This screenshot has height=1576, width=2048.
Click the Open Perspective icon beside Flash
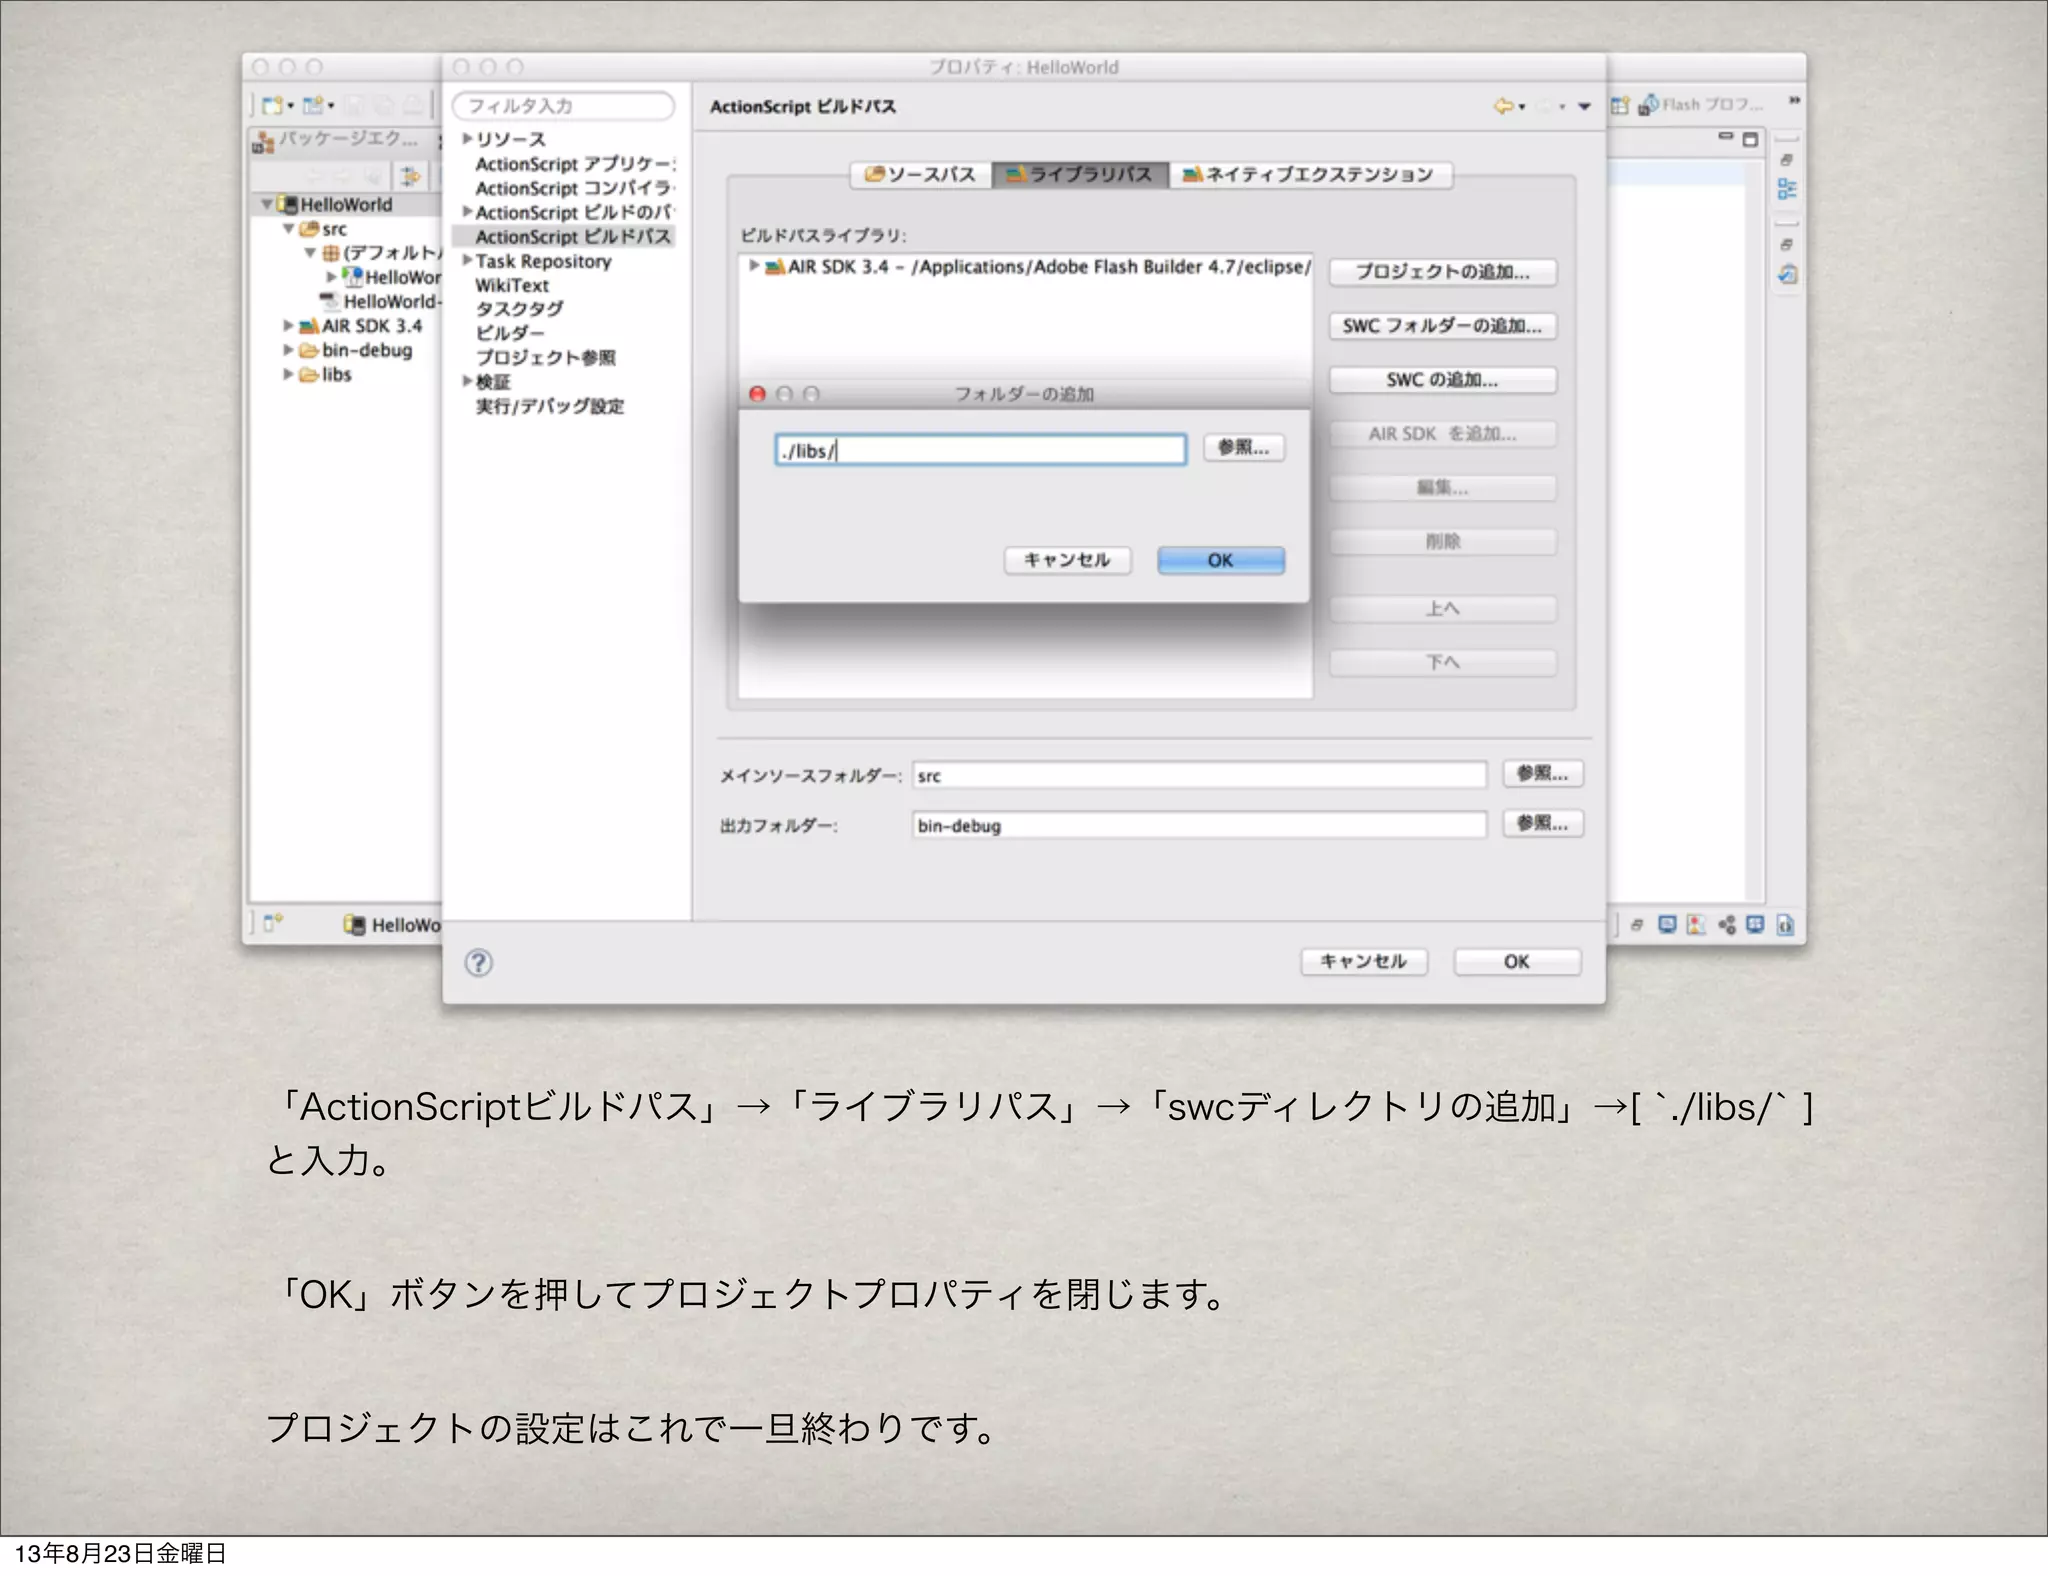point(1620,105)
